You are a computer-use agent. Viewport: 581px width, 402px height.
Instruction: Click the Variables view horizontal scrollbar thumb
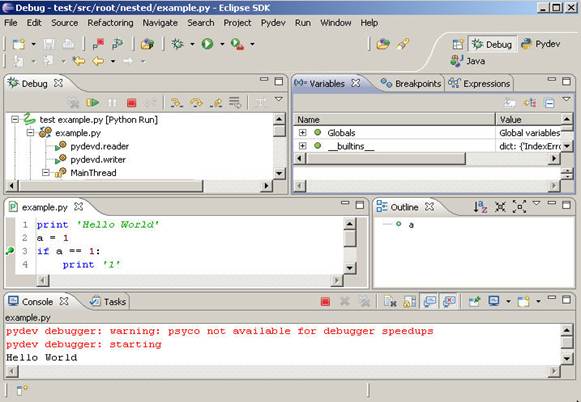pyautogui.click(x=385, y=159)
